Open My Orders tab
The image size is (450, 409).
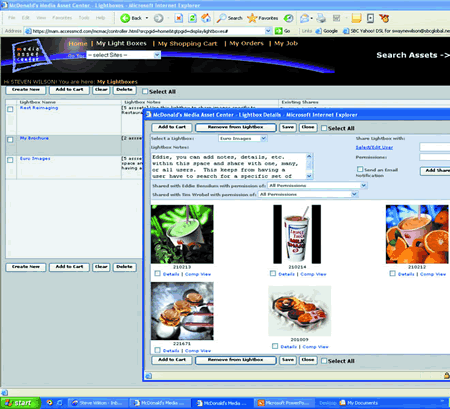[246, 43]
